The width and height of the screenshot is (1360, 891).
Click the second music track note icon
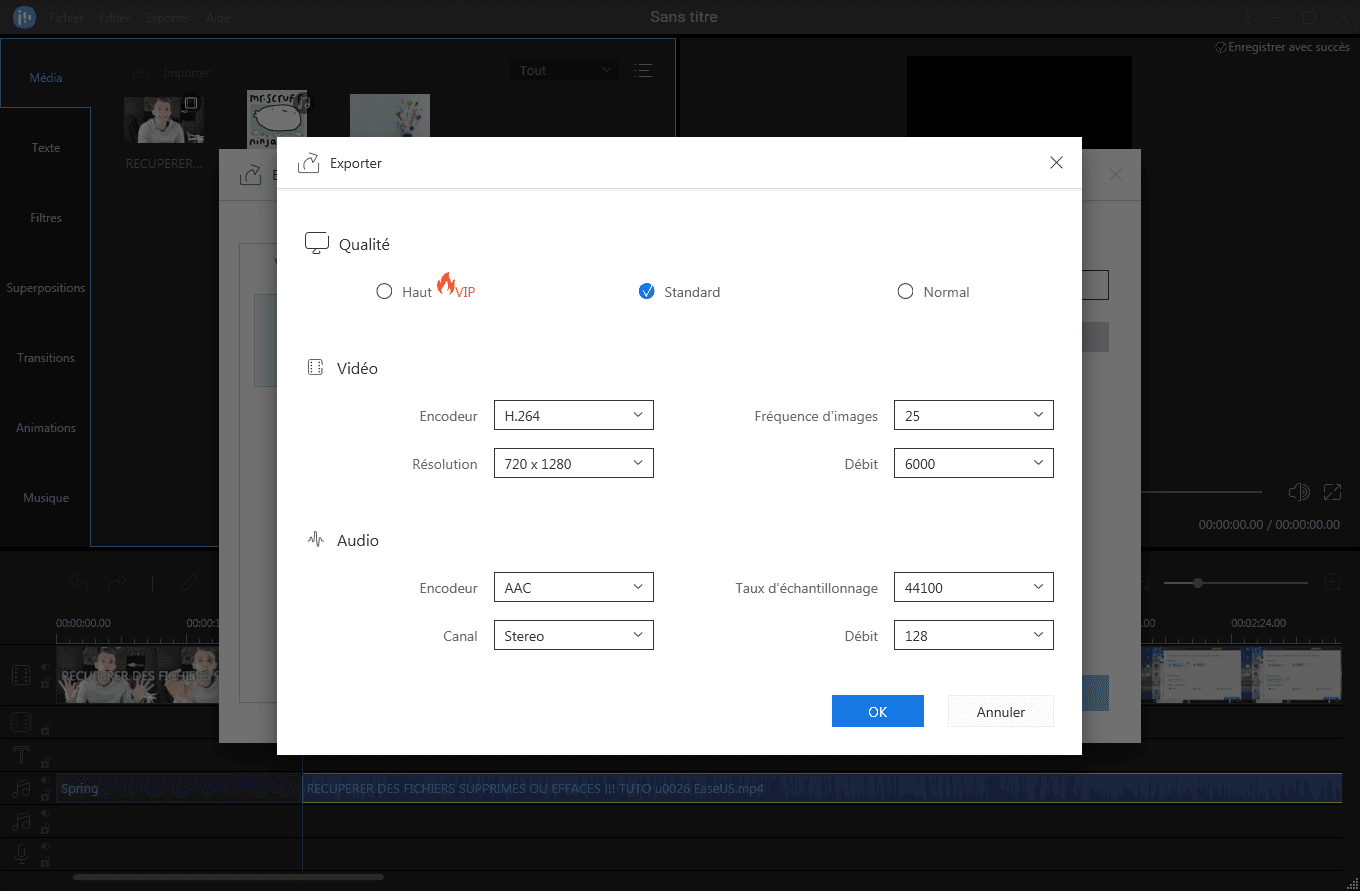pyautogui.click(x=21, y=822)
